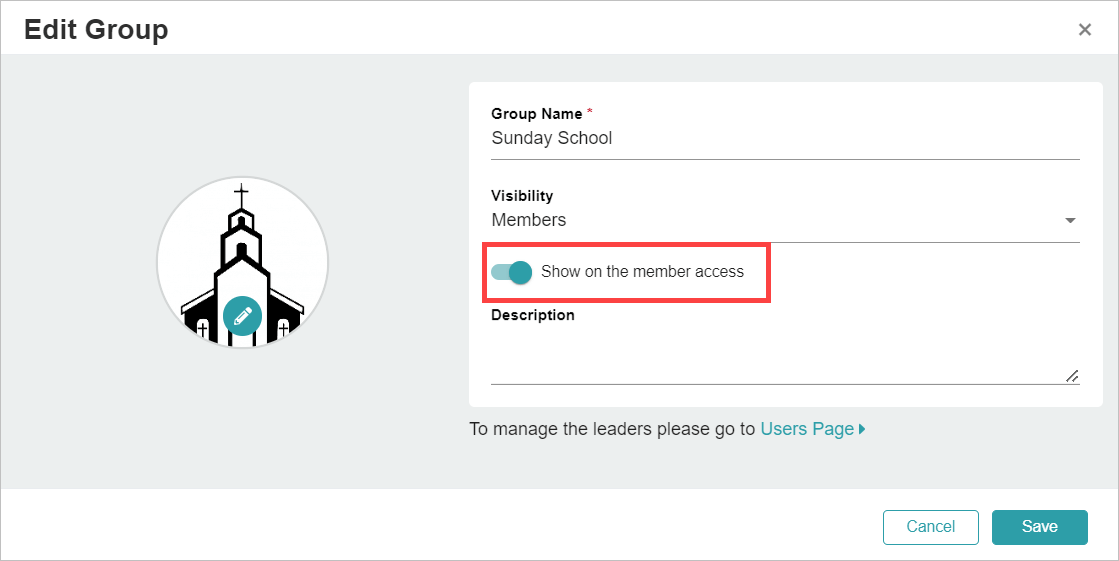The height and width of the screenshot is (561, 1119).
Task: Click inside the Description text area
Action: coord(785,355)
